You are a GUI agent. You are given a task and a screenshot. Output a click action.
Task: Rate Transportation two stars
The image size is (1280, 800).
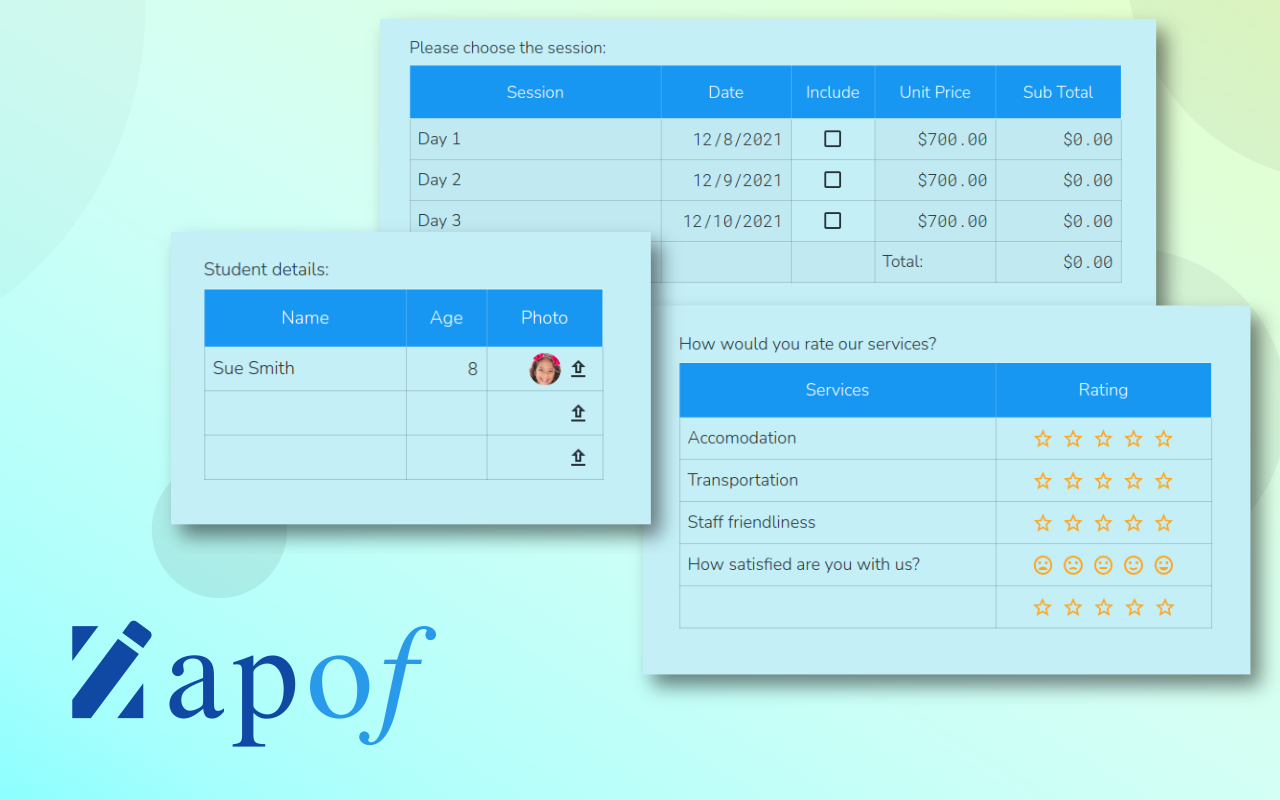tap(1073, 481)
